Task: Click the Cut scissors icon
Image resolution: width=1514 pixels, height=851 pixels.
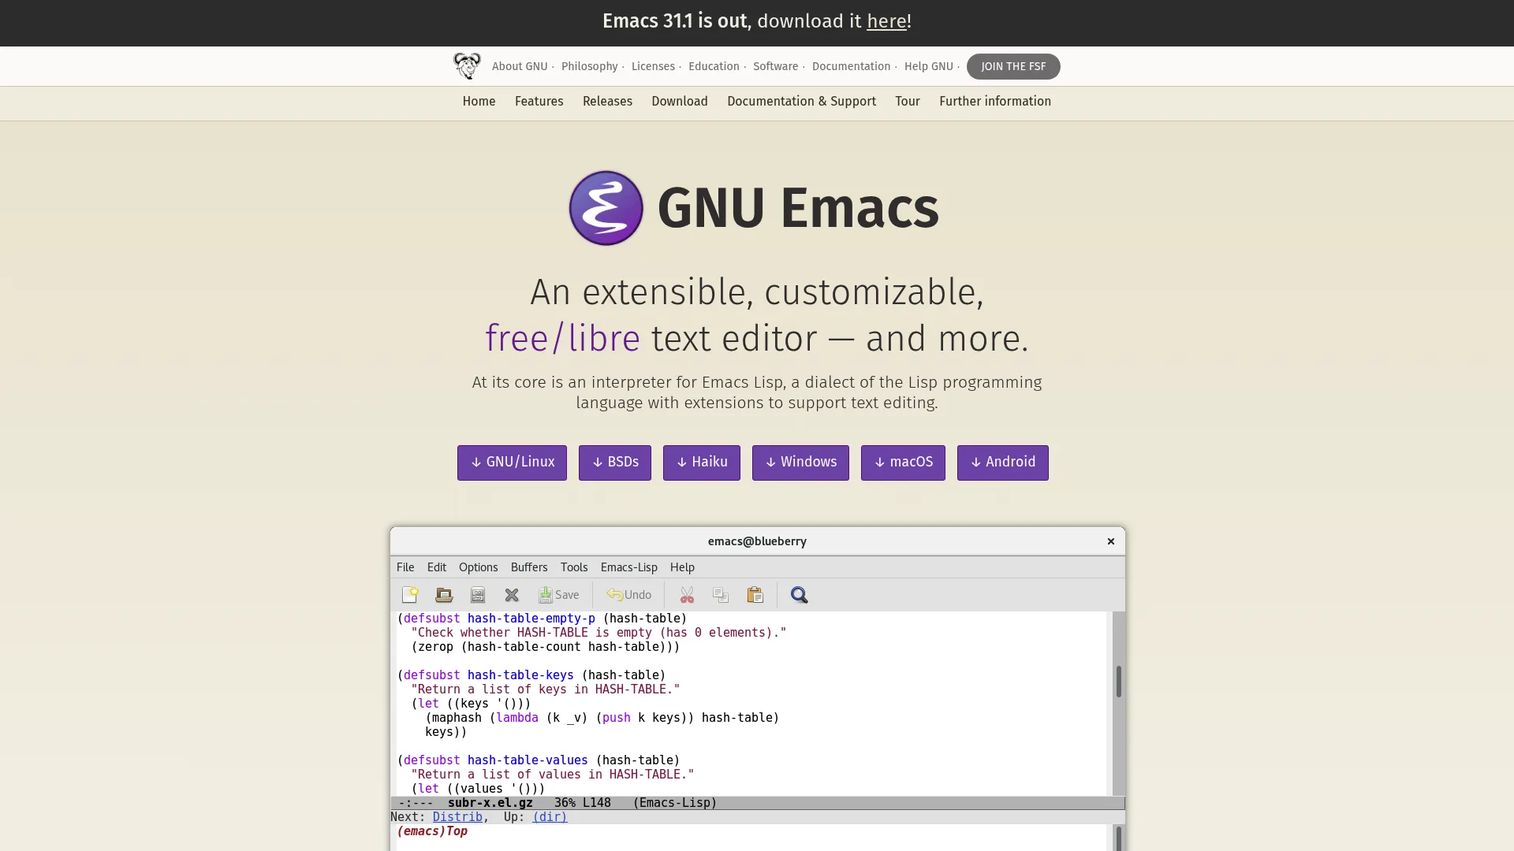Action: (x=687, y=595)
